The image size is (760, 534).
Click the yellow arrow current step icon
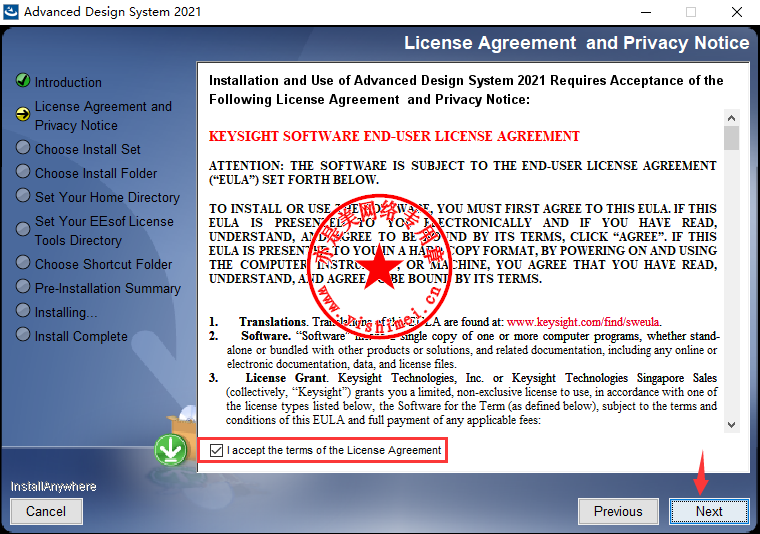click(23, 114)
